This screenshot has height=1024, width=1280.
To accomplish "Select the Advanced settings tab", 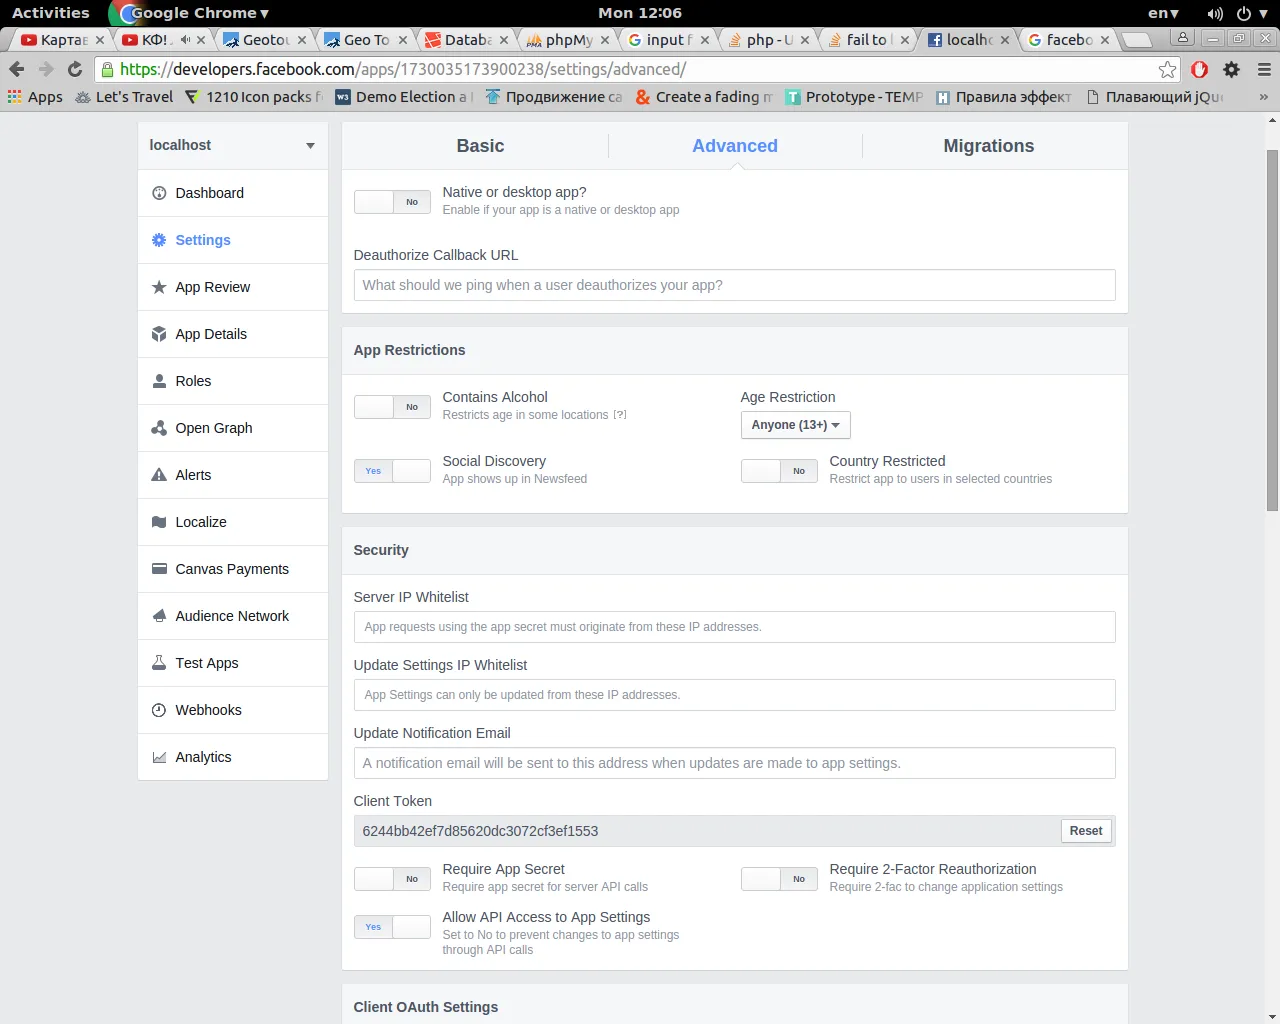I will (735, 146).
